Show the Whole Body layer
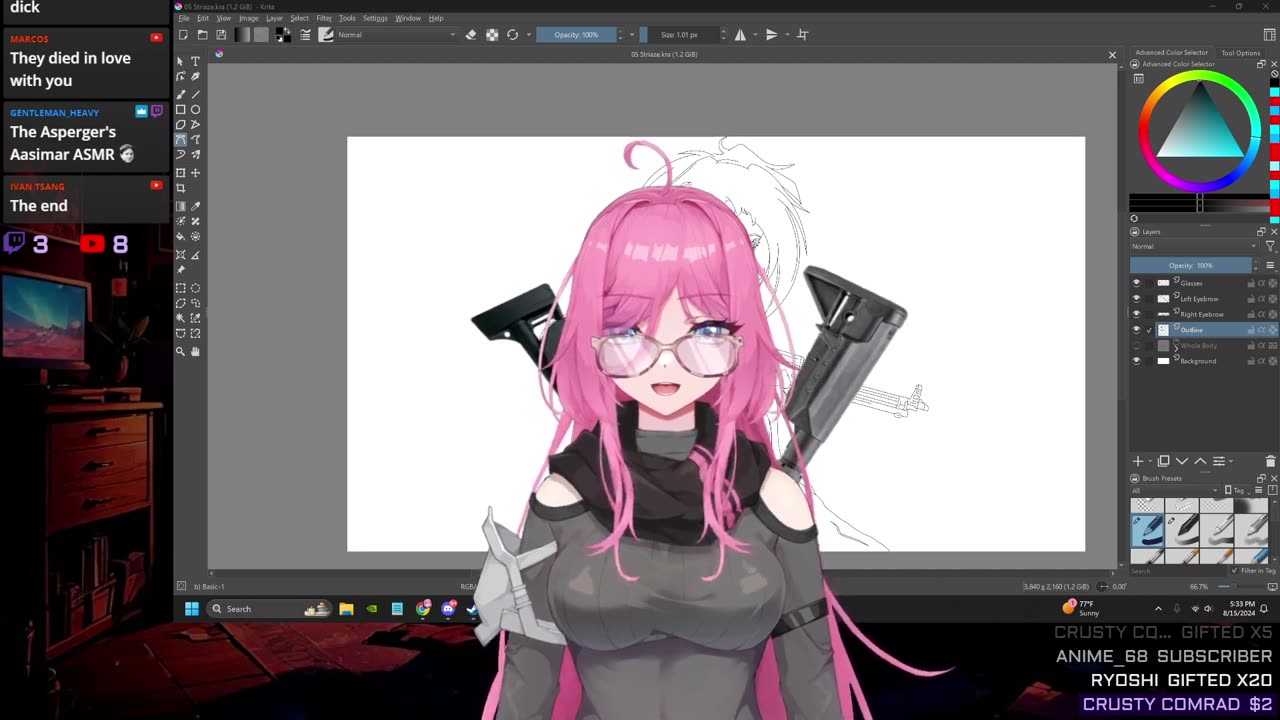 coord(1136,345)
